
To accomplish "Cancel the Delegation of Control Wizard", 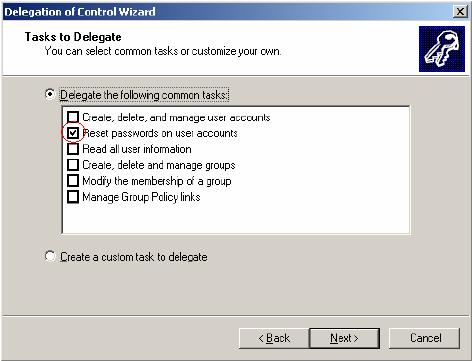I will pyautogui.click(x=425, y=338).
